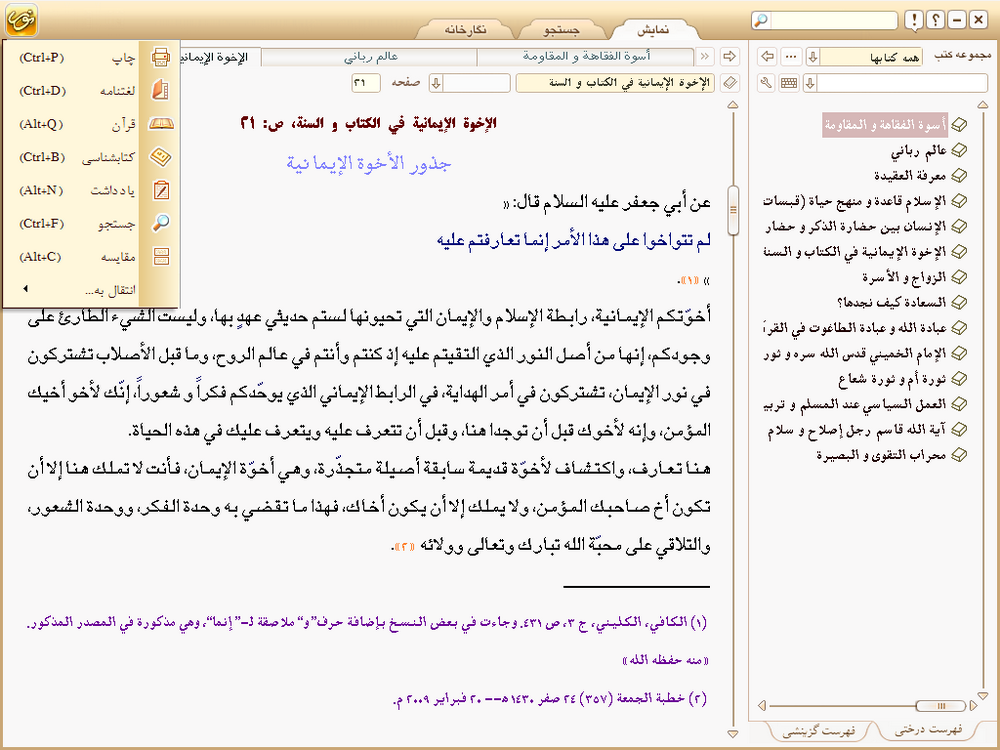The height and width of the screenshot is (750, 1000).
Task: Click the top-right search input field
Action: (833, 20)
